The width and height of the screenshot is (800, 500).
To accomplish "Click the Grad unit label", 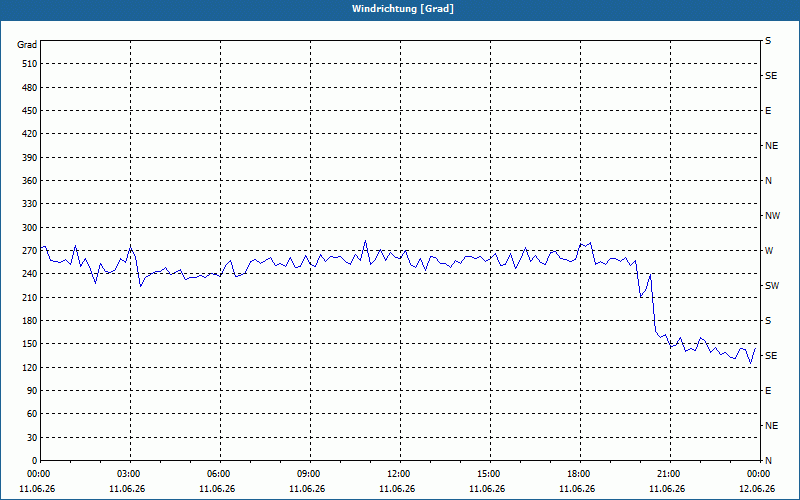I will click(27, 45).
